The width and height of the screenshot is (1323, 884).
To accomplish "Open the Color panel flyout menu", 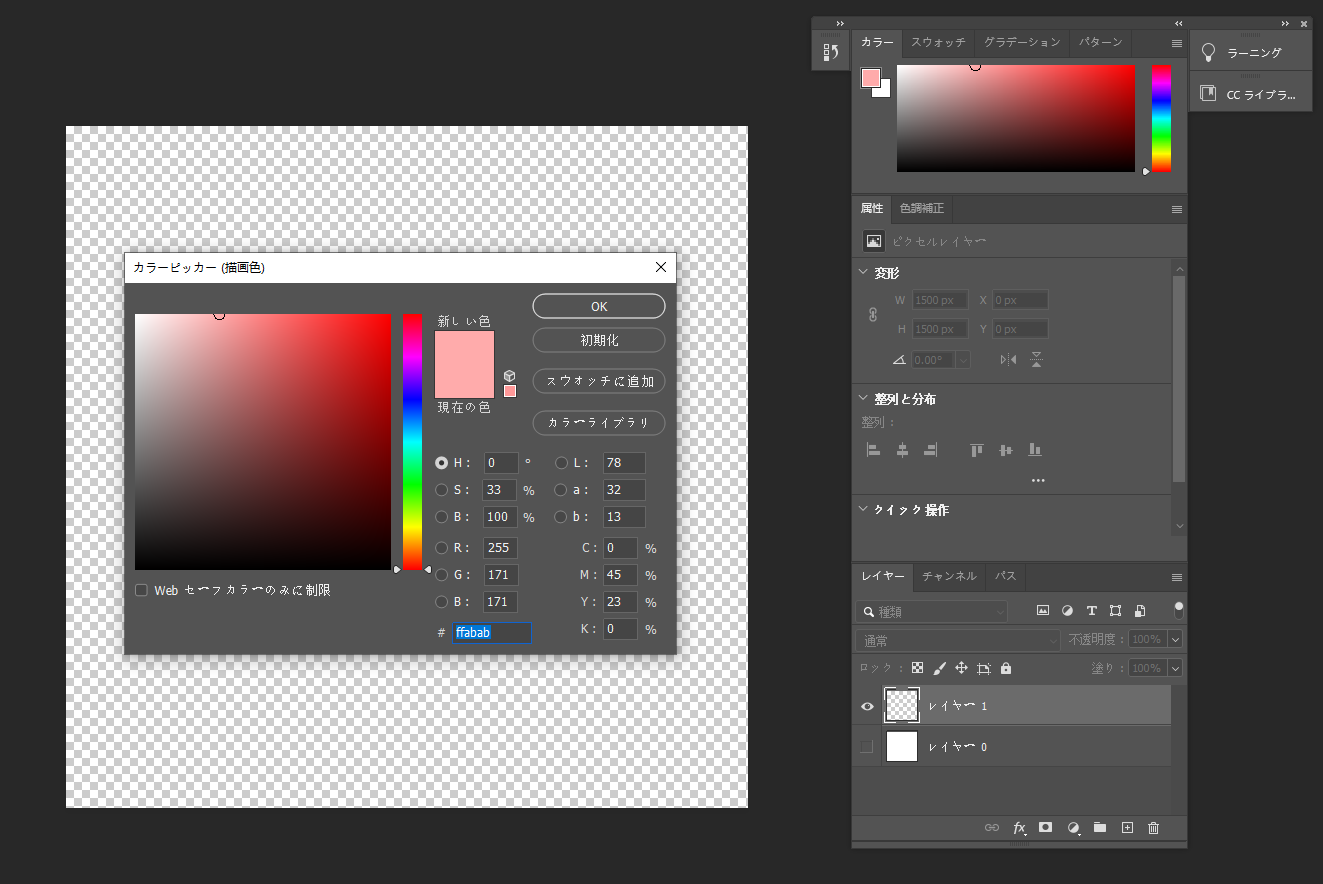I will [1177, 44].
